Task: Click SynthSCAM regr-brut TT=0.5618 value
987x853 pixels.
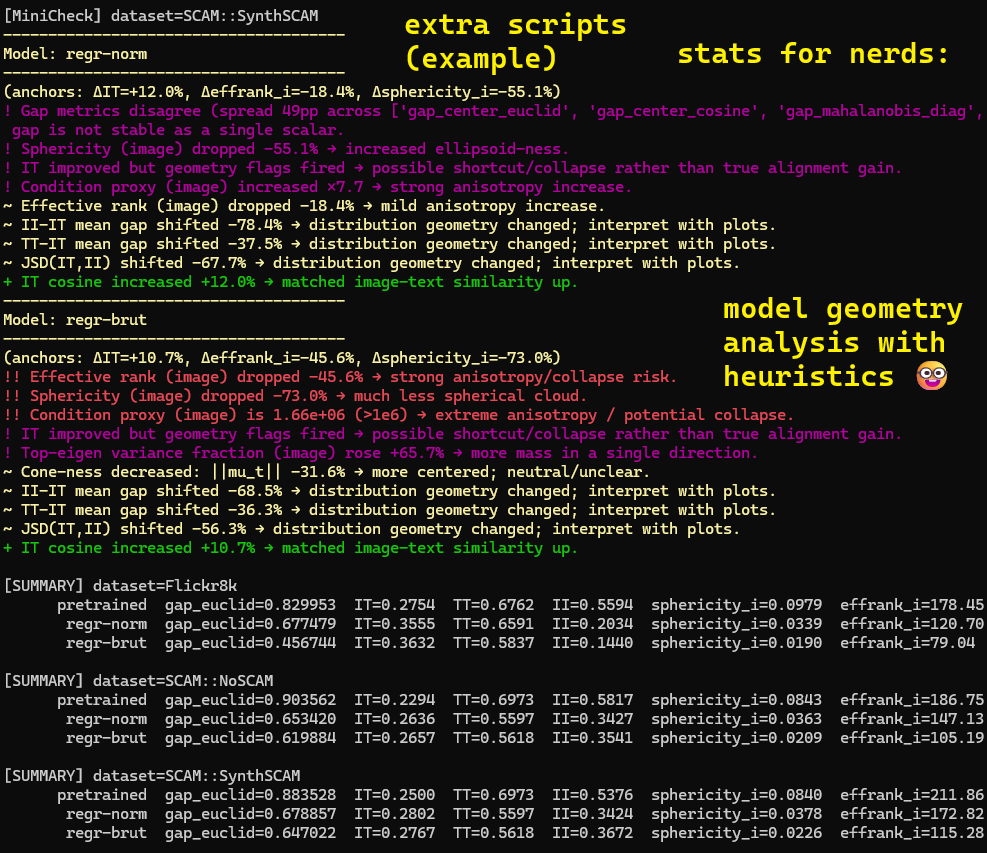Action: [x=494, y=833]
